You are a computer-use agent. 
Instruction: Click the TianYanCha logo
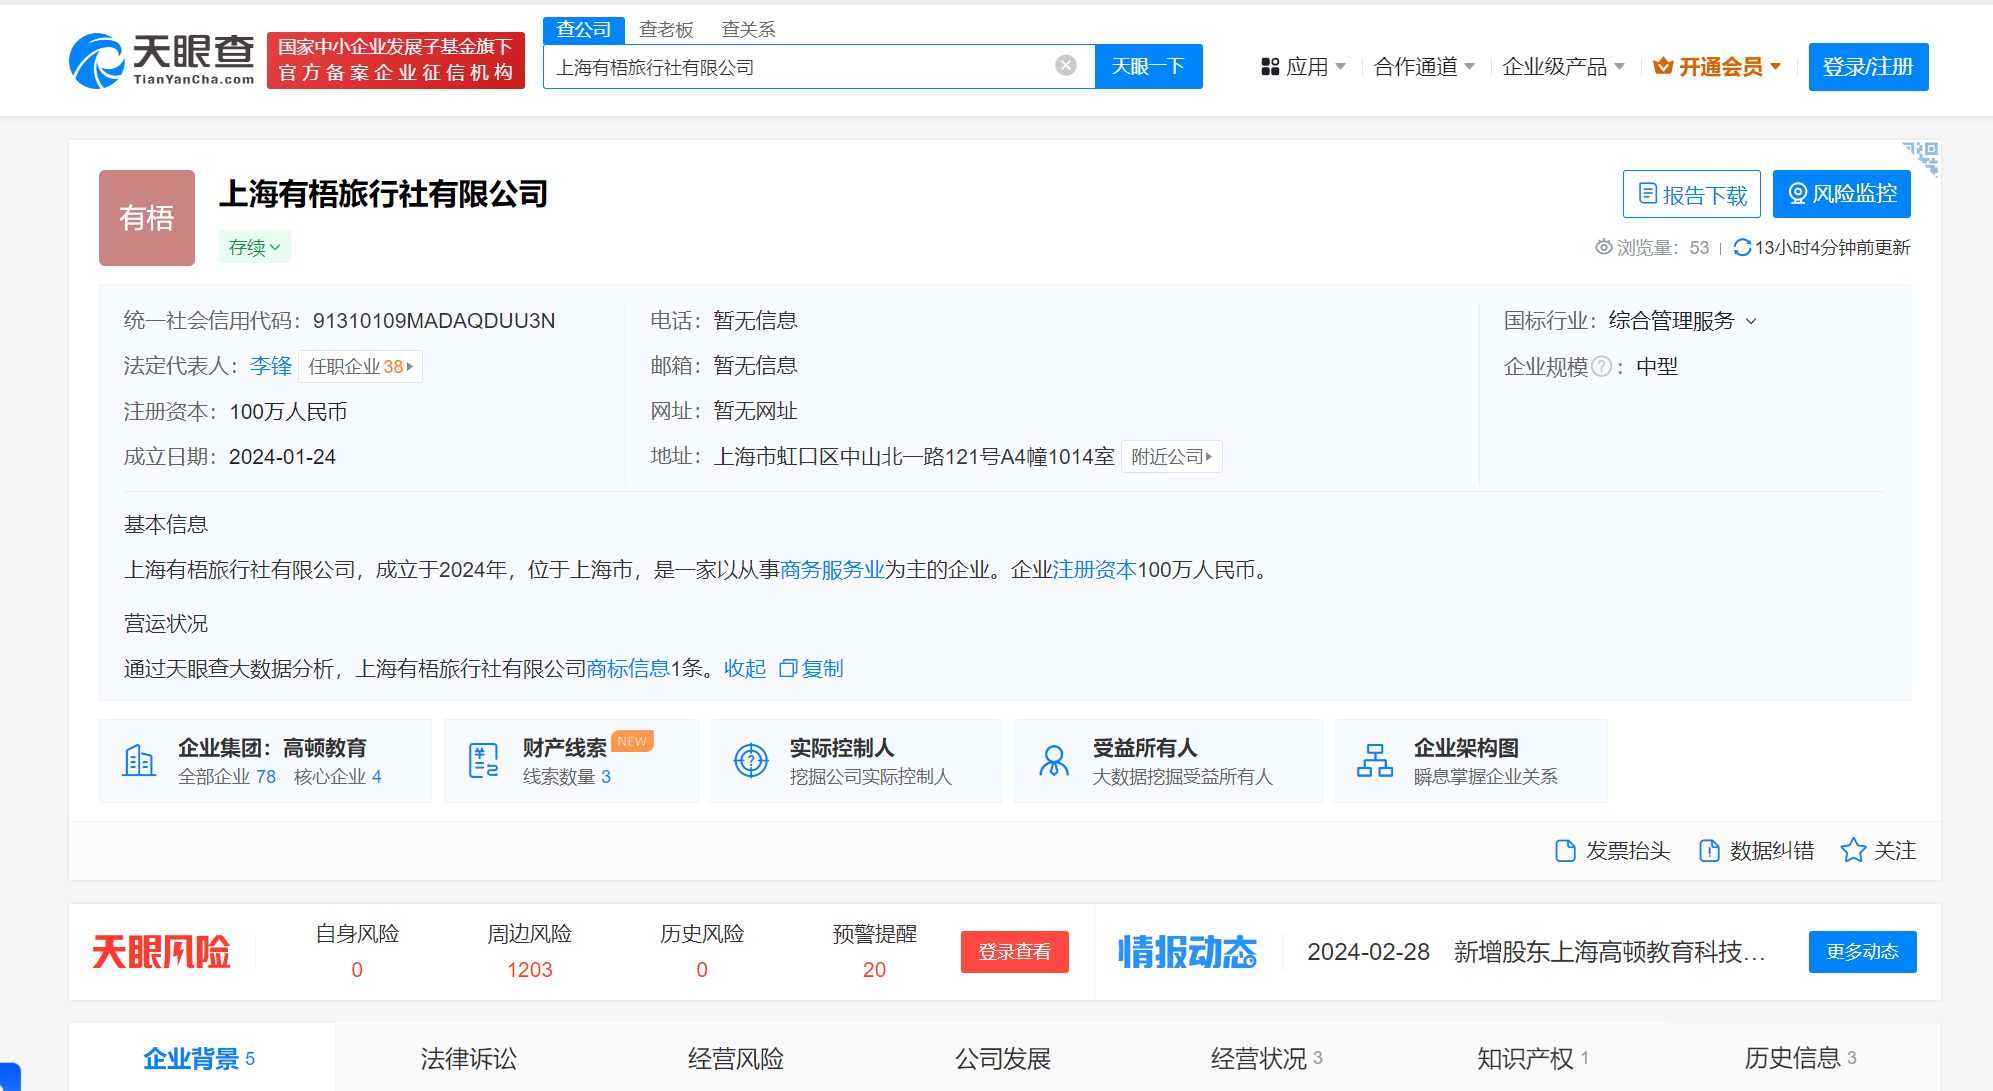pos(162,61)
